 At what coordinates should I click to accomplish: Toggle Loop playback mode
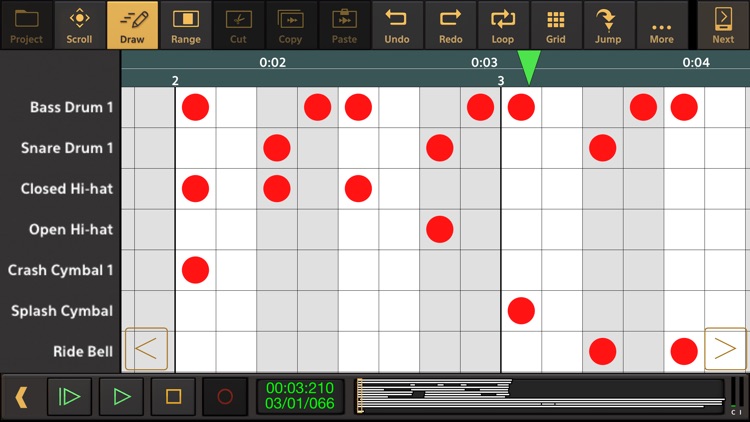503,25
